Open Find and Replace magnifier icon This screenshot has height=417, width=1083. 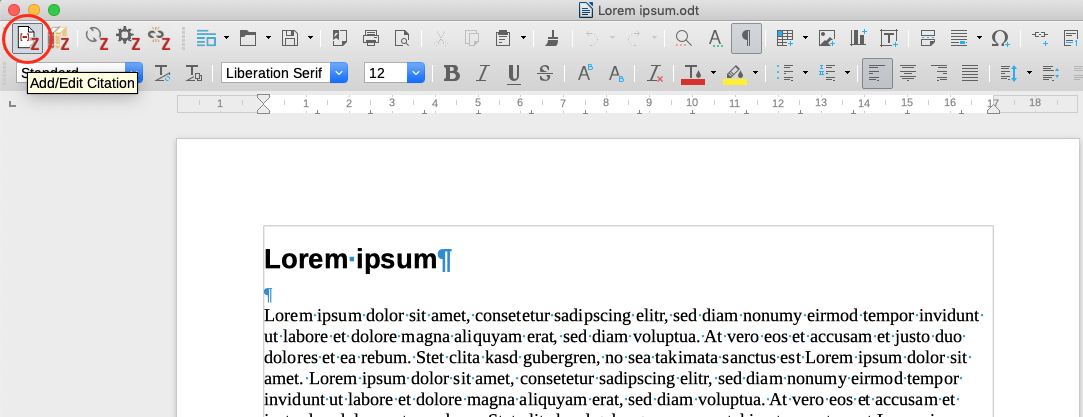684,38
